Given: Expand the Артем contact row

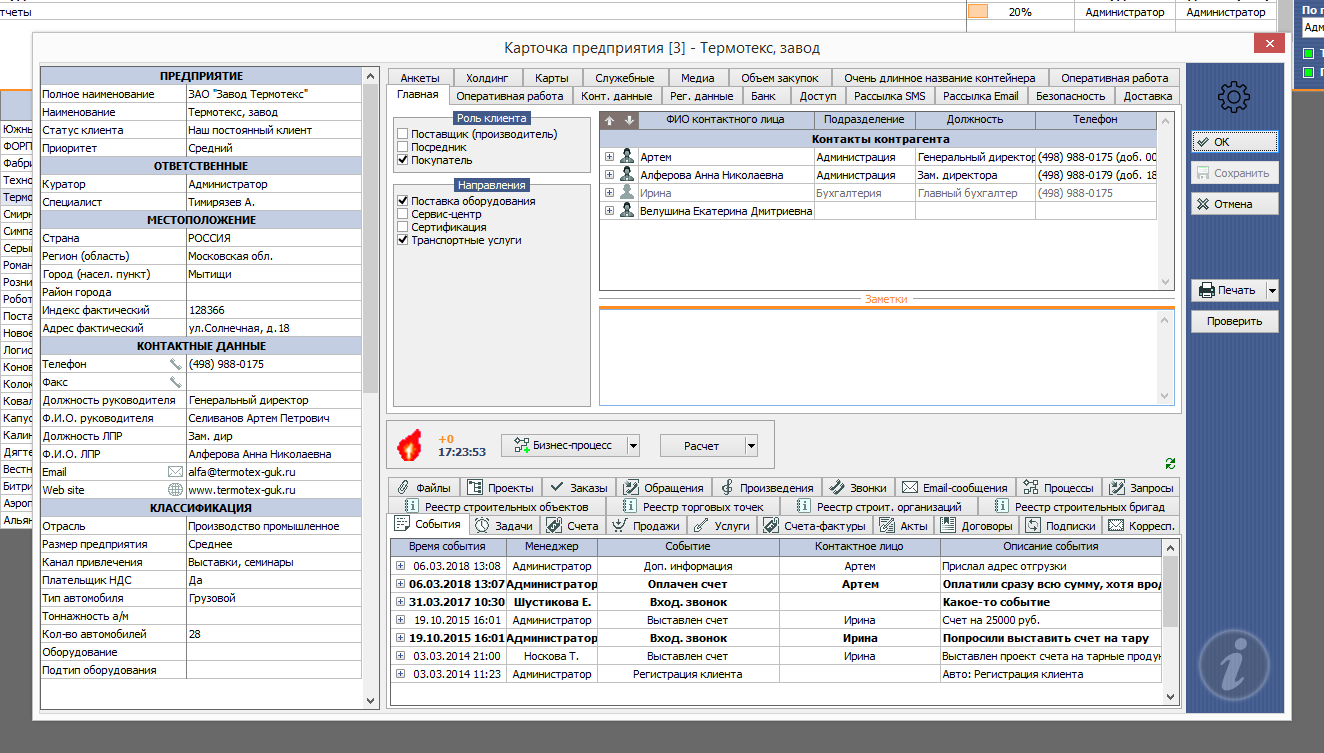Looking at the screenshot, I should click(x=609, y=157).
